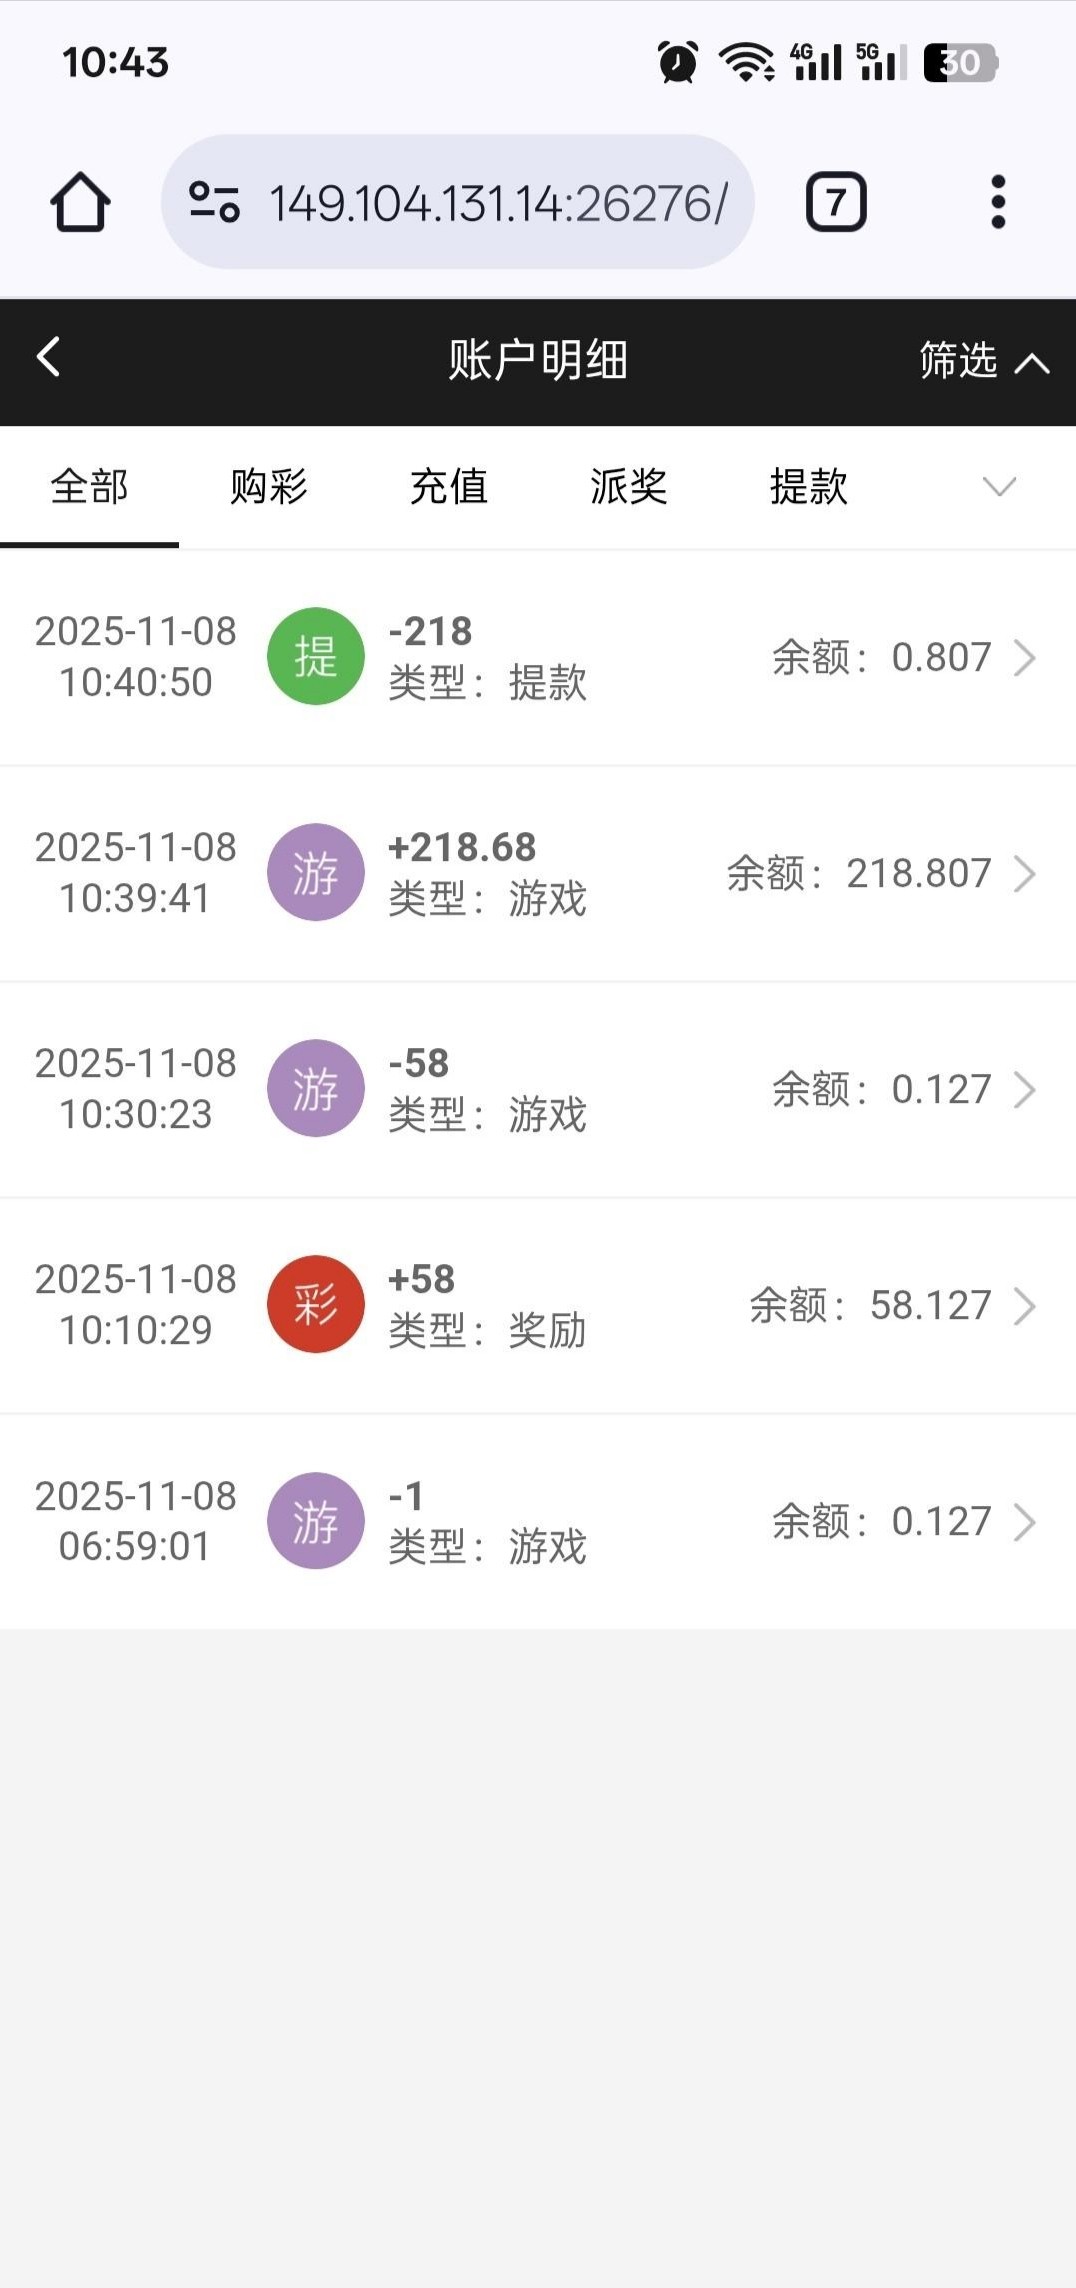
Task: Click the address bar URL field
Action: 497,203
